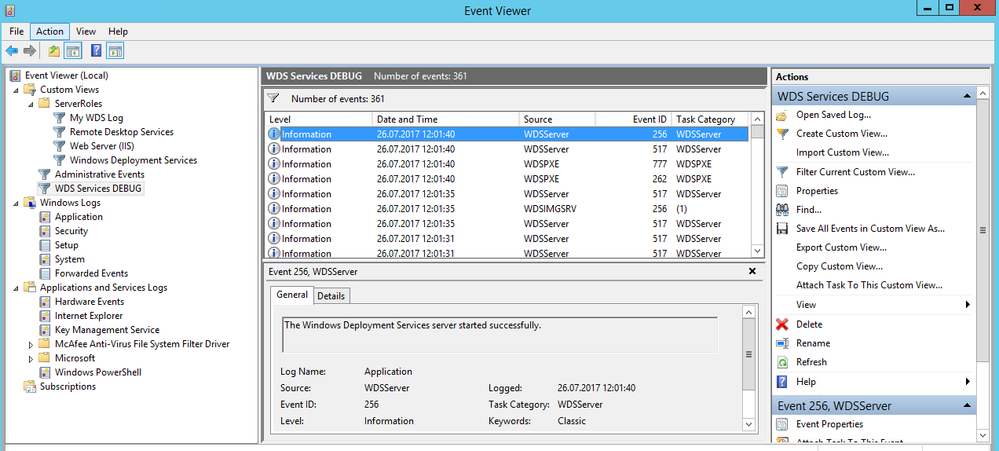Expand the McAfee Anti-Virus File System Filter Driver node

point(31,345)
